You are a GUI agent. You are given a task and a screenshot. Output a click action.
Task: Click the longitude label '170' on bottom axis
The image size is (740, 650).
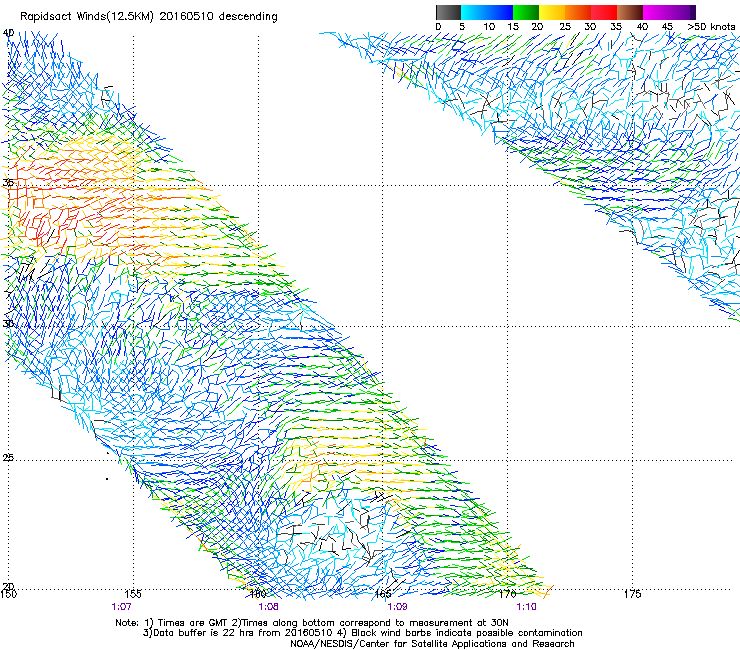point(508,594)
